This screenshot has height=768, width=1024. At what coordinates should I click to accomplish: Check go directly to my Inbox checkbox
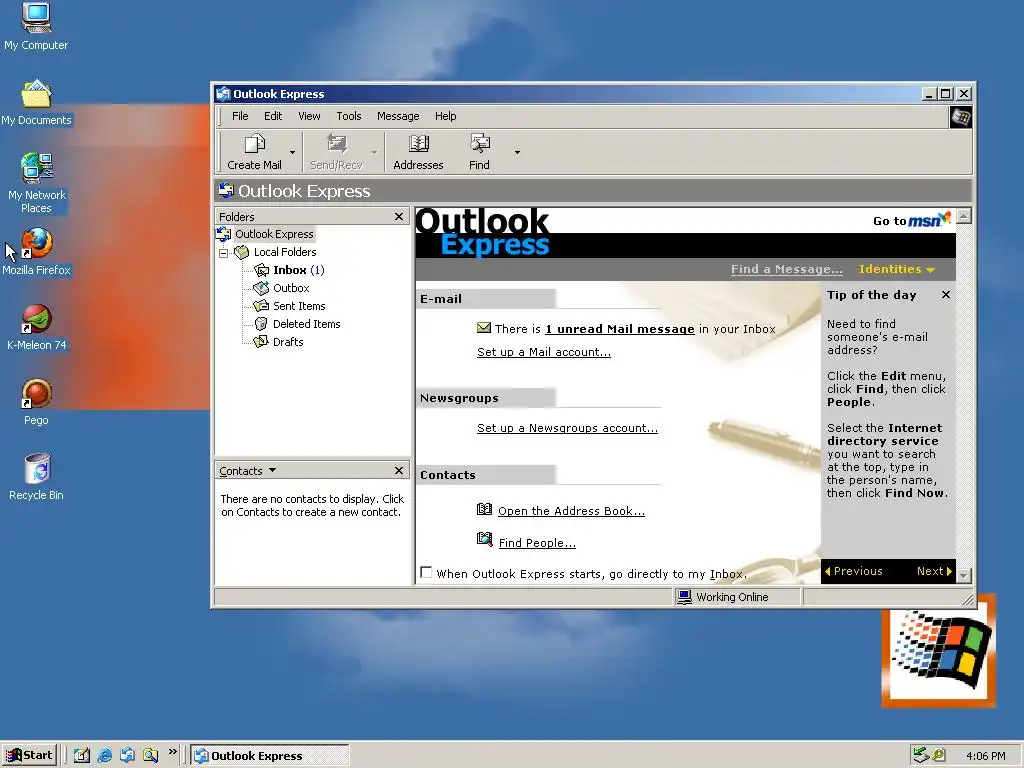click(426, 573)
